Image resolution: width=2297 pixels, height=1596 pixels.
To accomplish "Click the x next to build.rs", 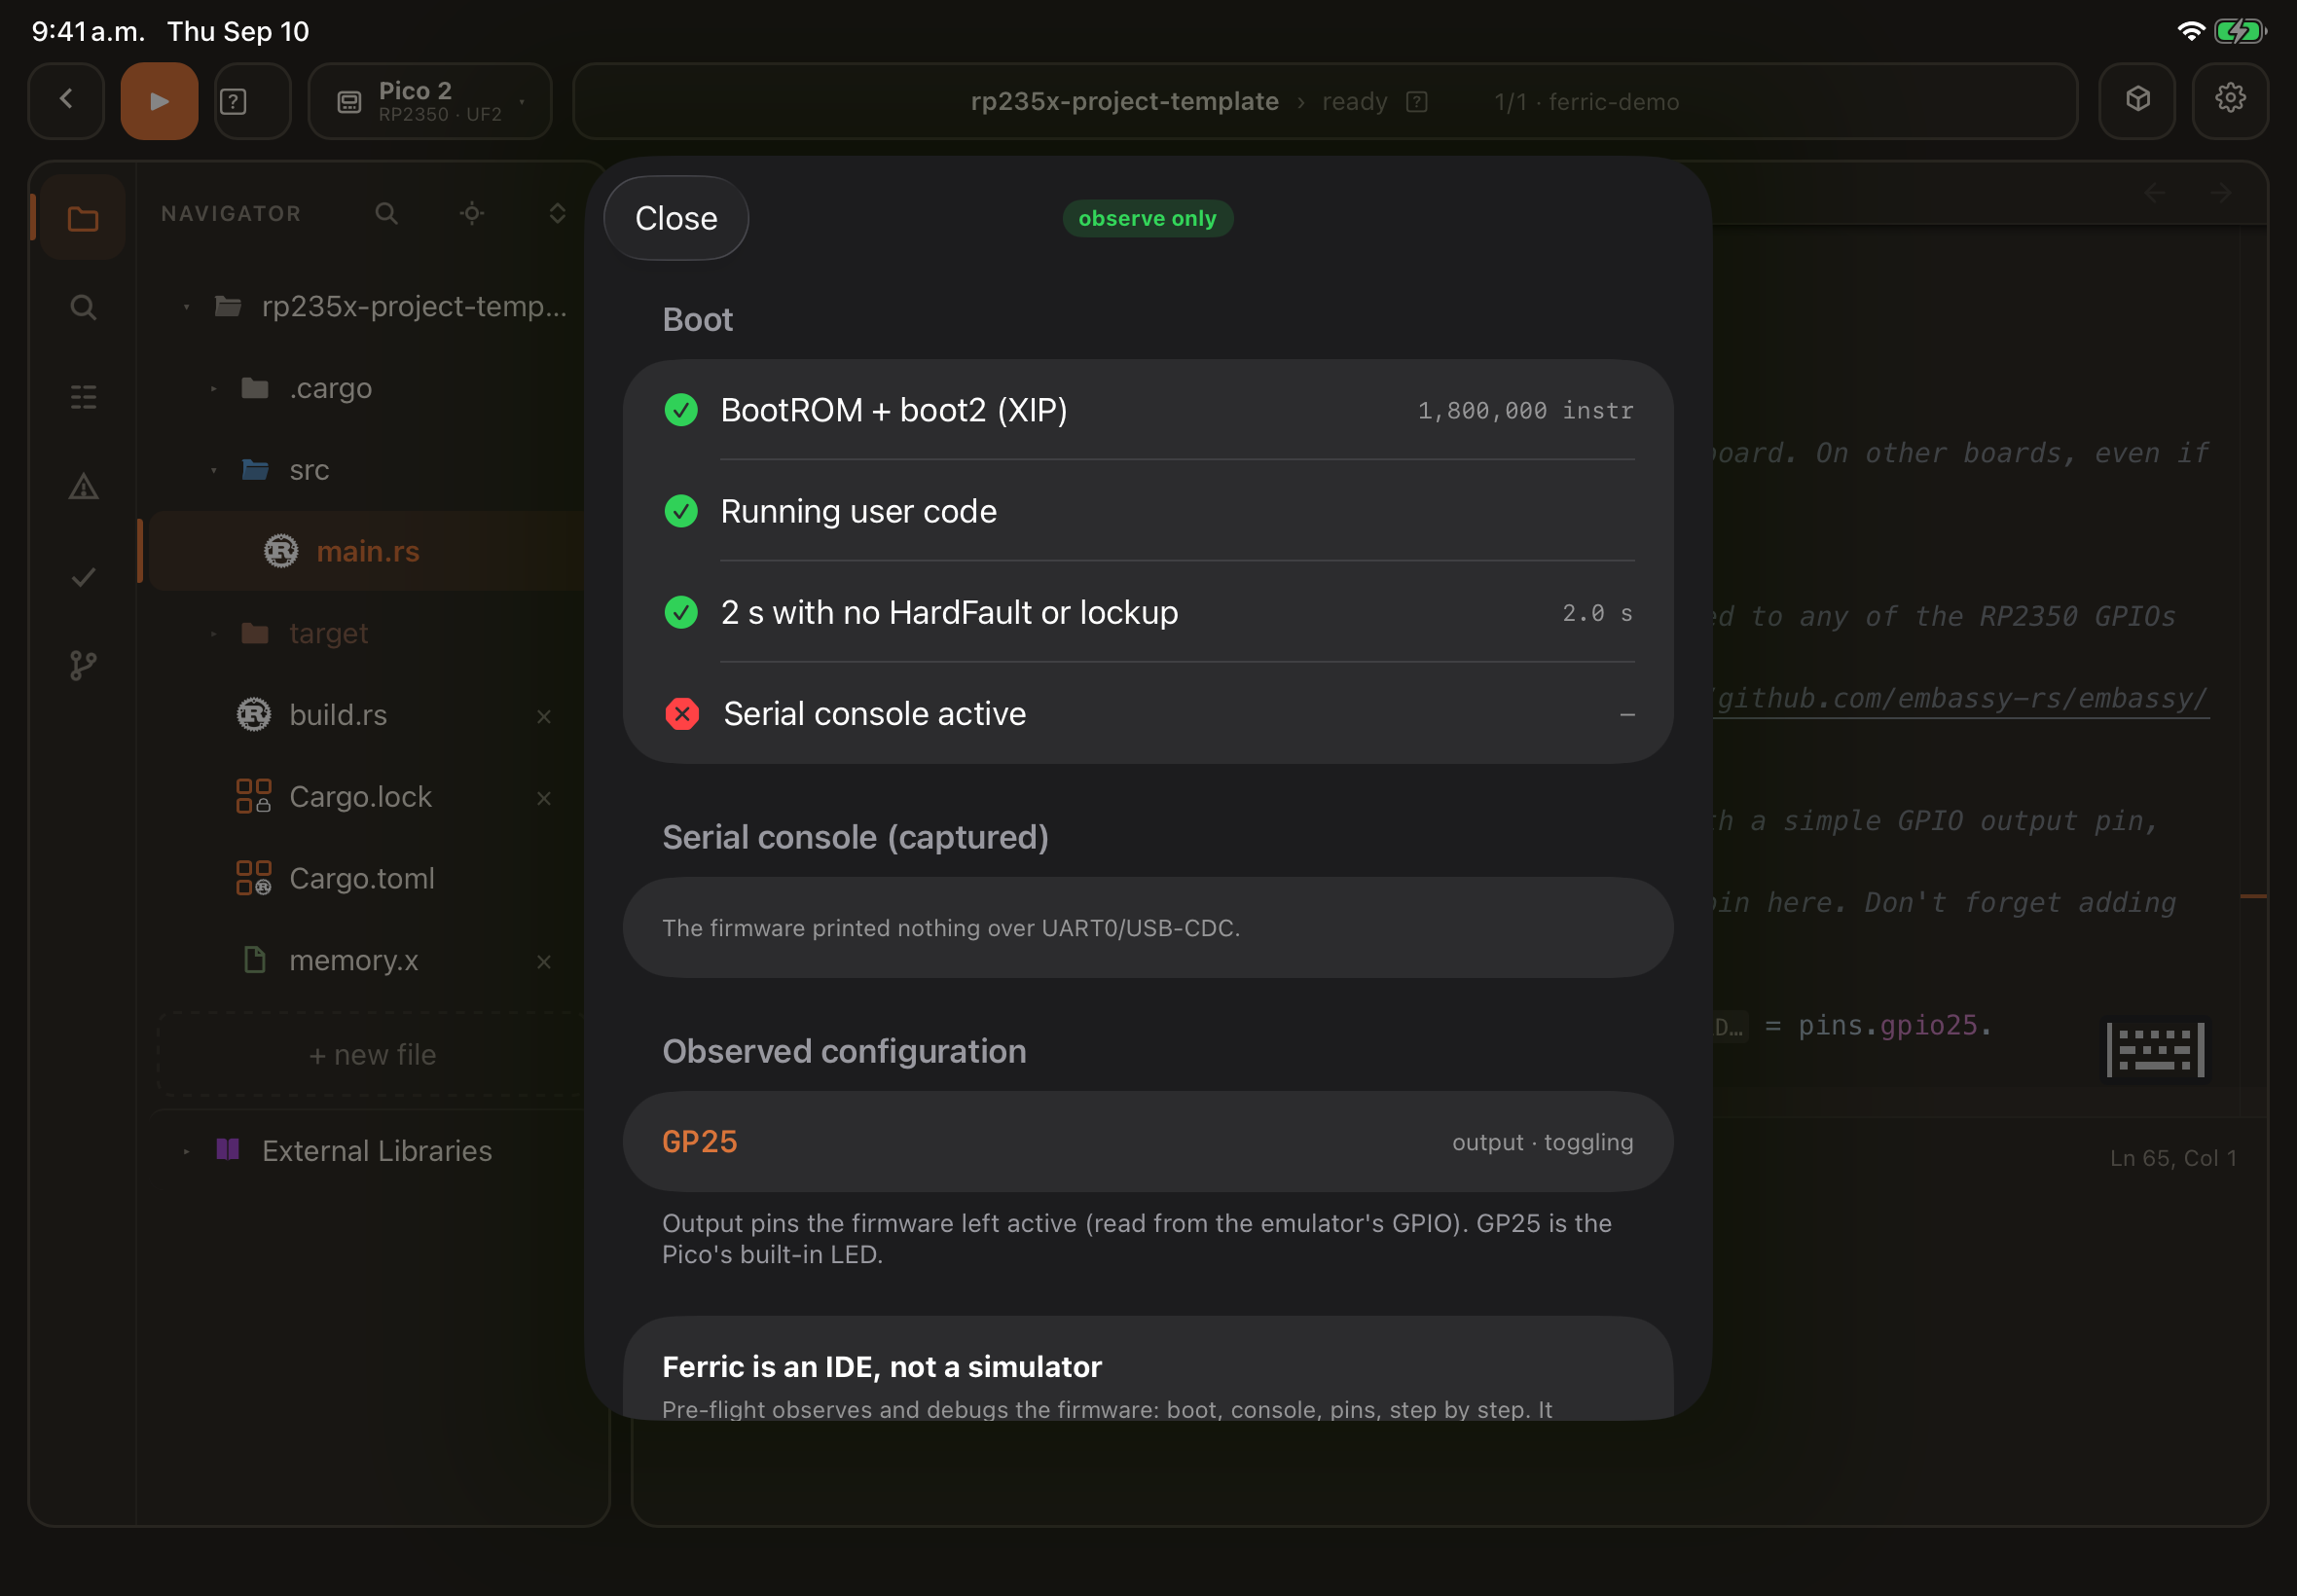I will click(x=544, y=716).
